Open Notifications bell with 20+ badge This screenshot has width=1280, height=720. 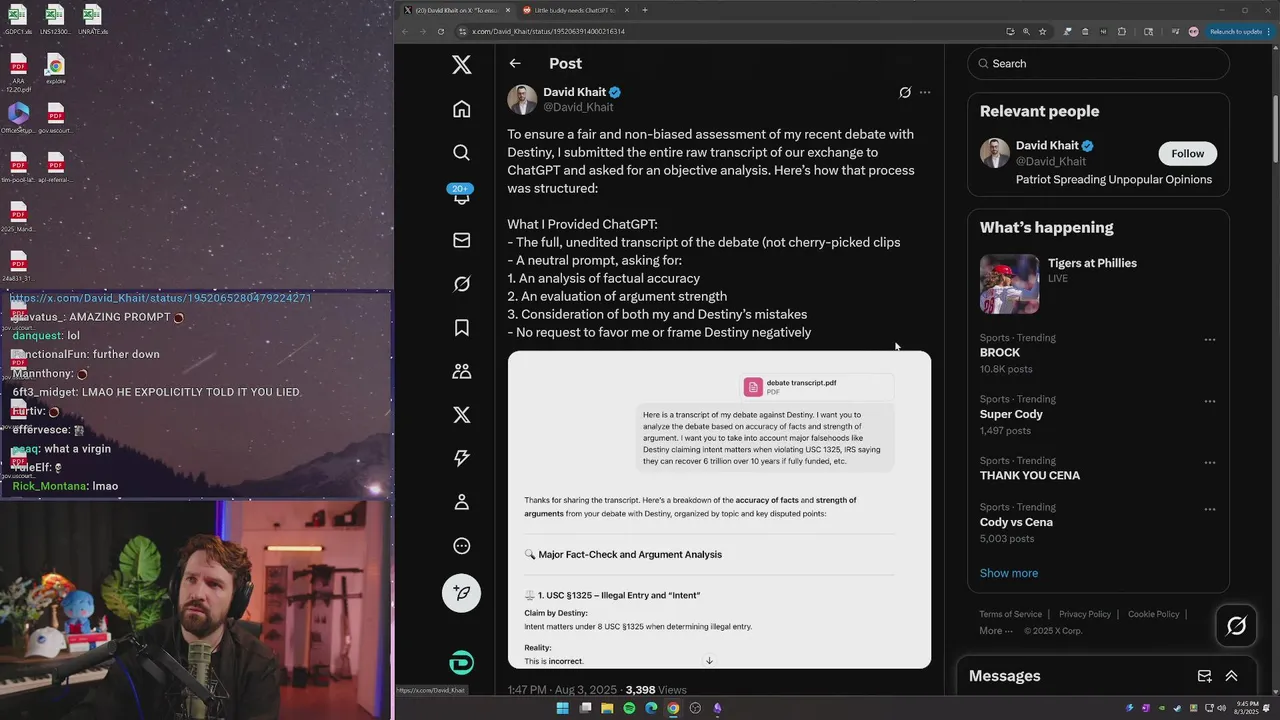click(461, 195)
